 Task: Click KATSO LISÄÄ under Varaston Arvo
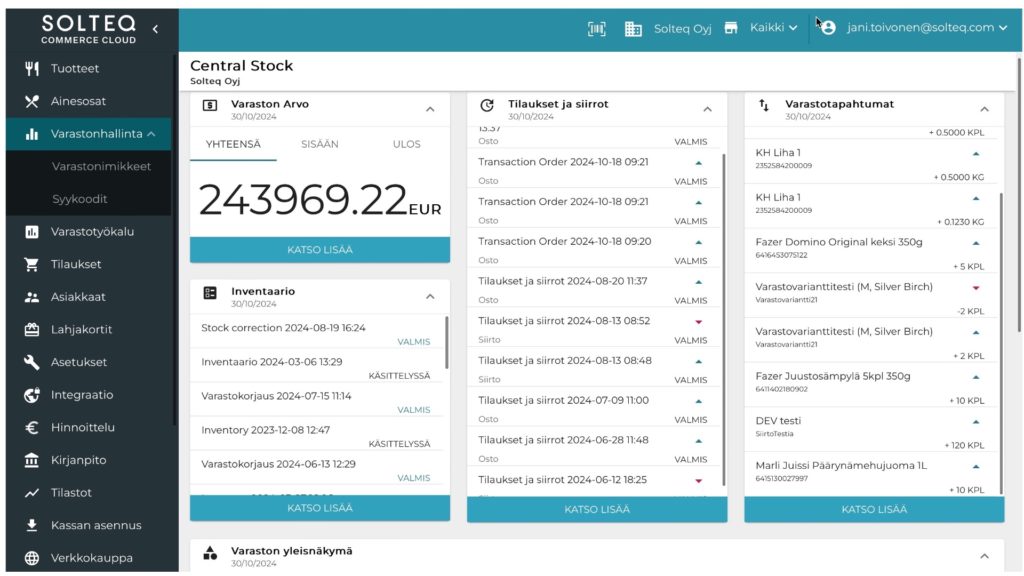click(320, 250)
